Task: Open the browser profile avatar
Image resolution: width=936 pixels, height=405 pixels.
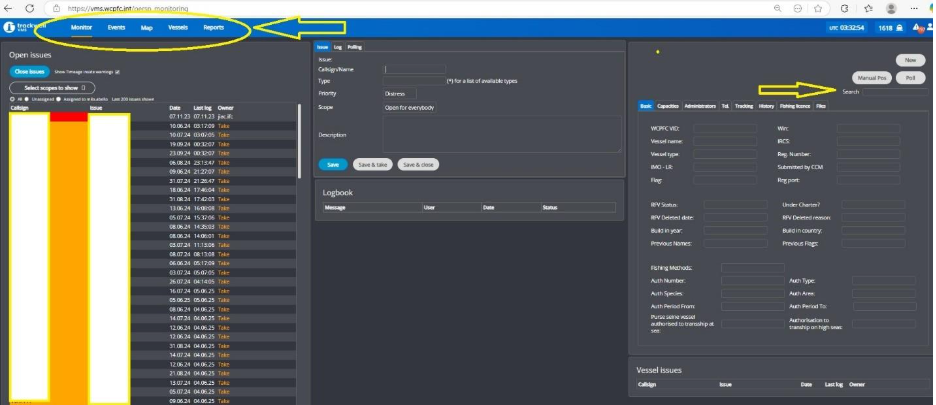Action: tap(891, 8)
